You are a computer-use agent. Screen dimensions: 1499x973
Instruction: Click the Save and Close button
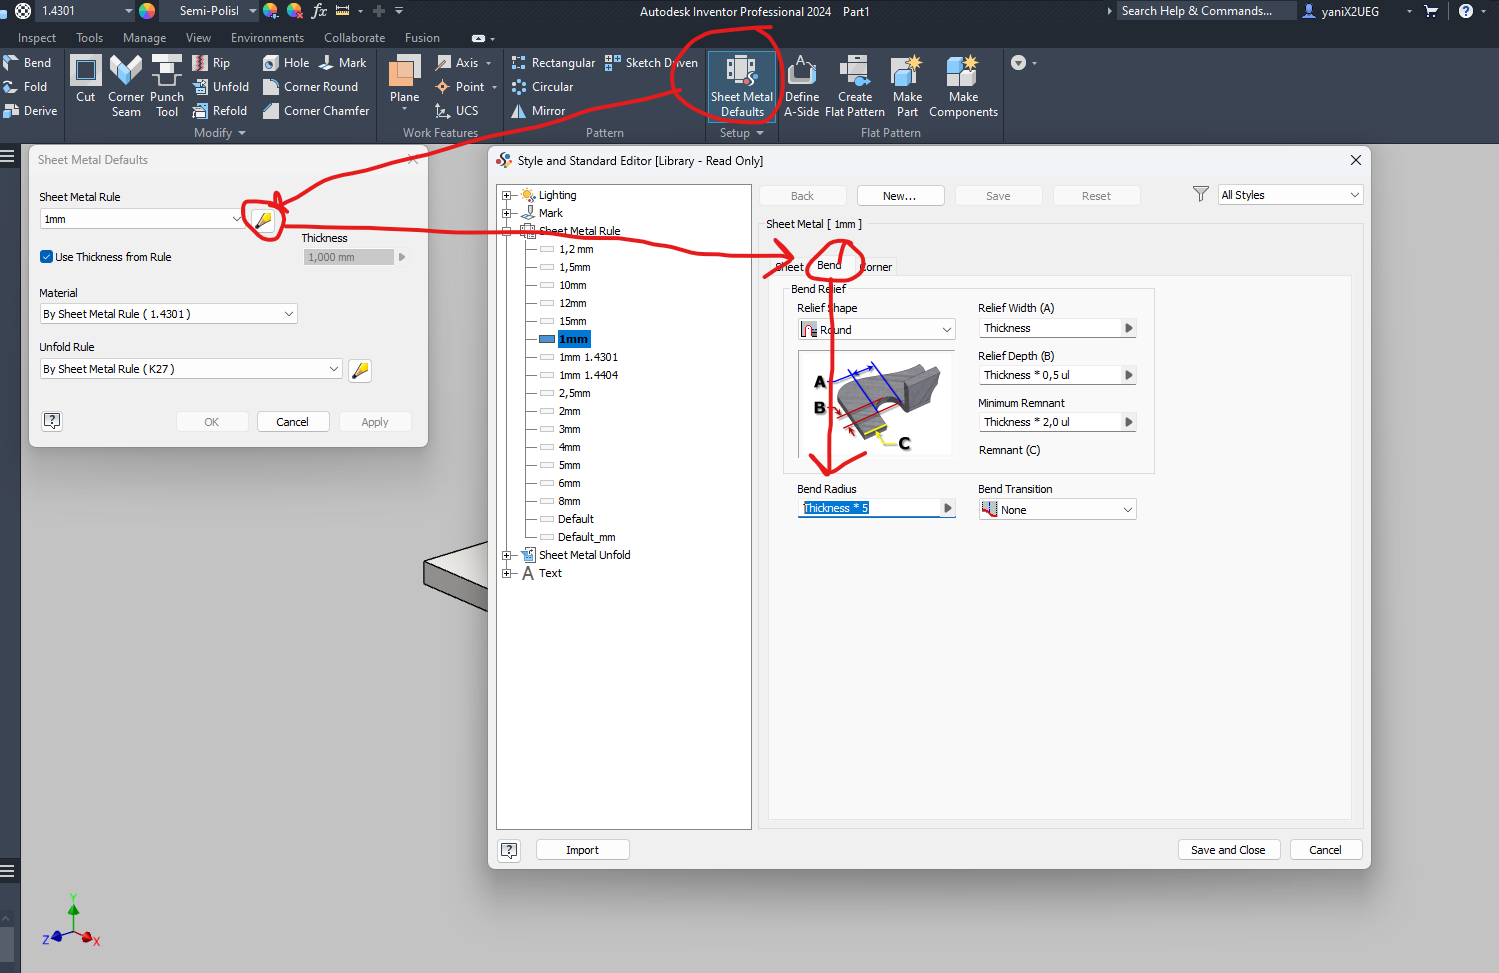click(x=1228, y=849)
